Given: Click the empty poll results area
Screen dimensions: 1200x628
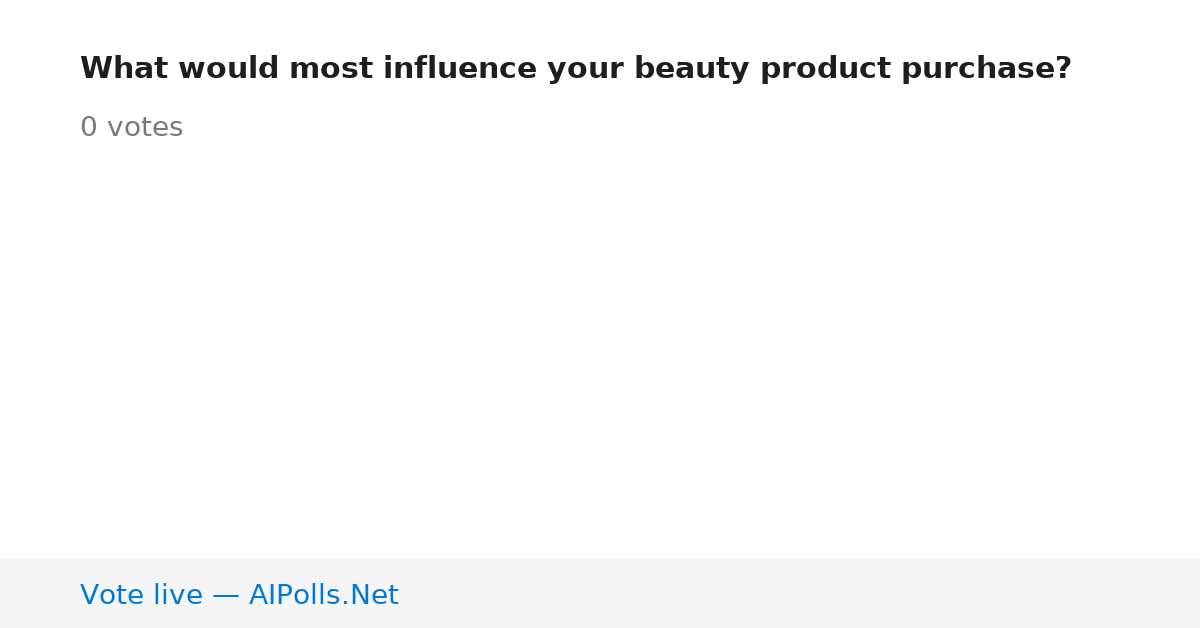Looking at the screenshot, I should point(600,350).
